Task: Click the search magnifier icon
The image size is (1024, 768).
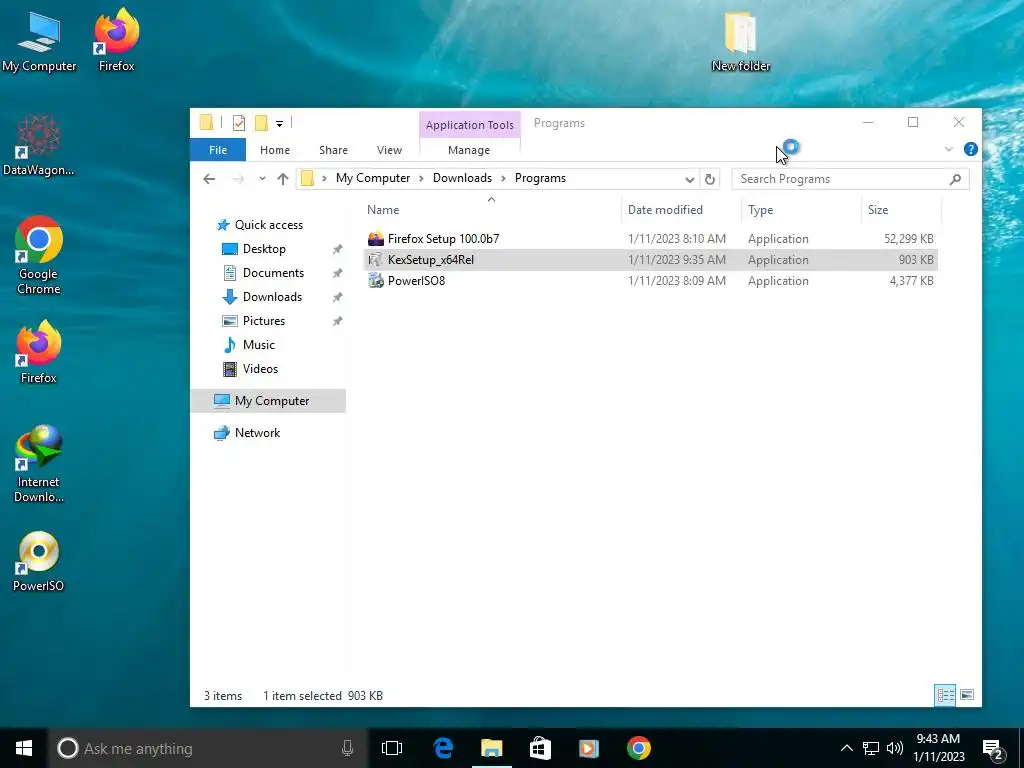Action: coord(955,179)
